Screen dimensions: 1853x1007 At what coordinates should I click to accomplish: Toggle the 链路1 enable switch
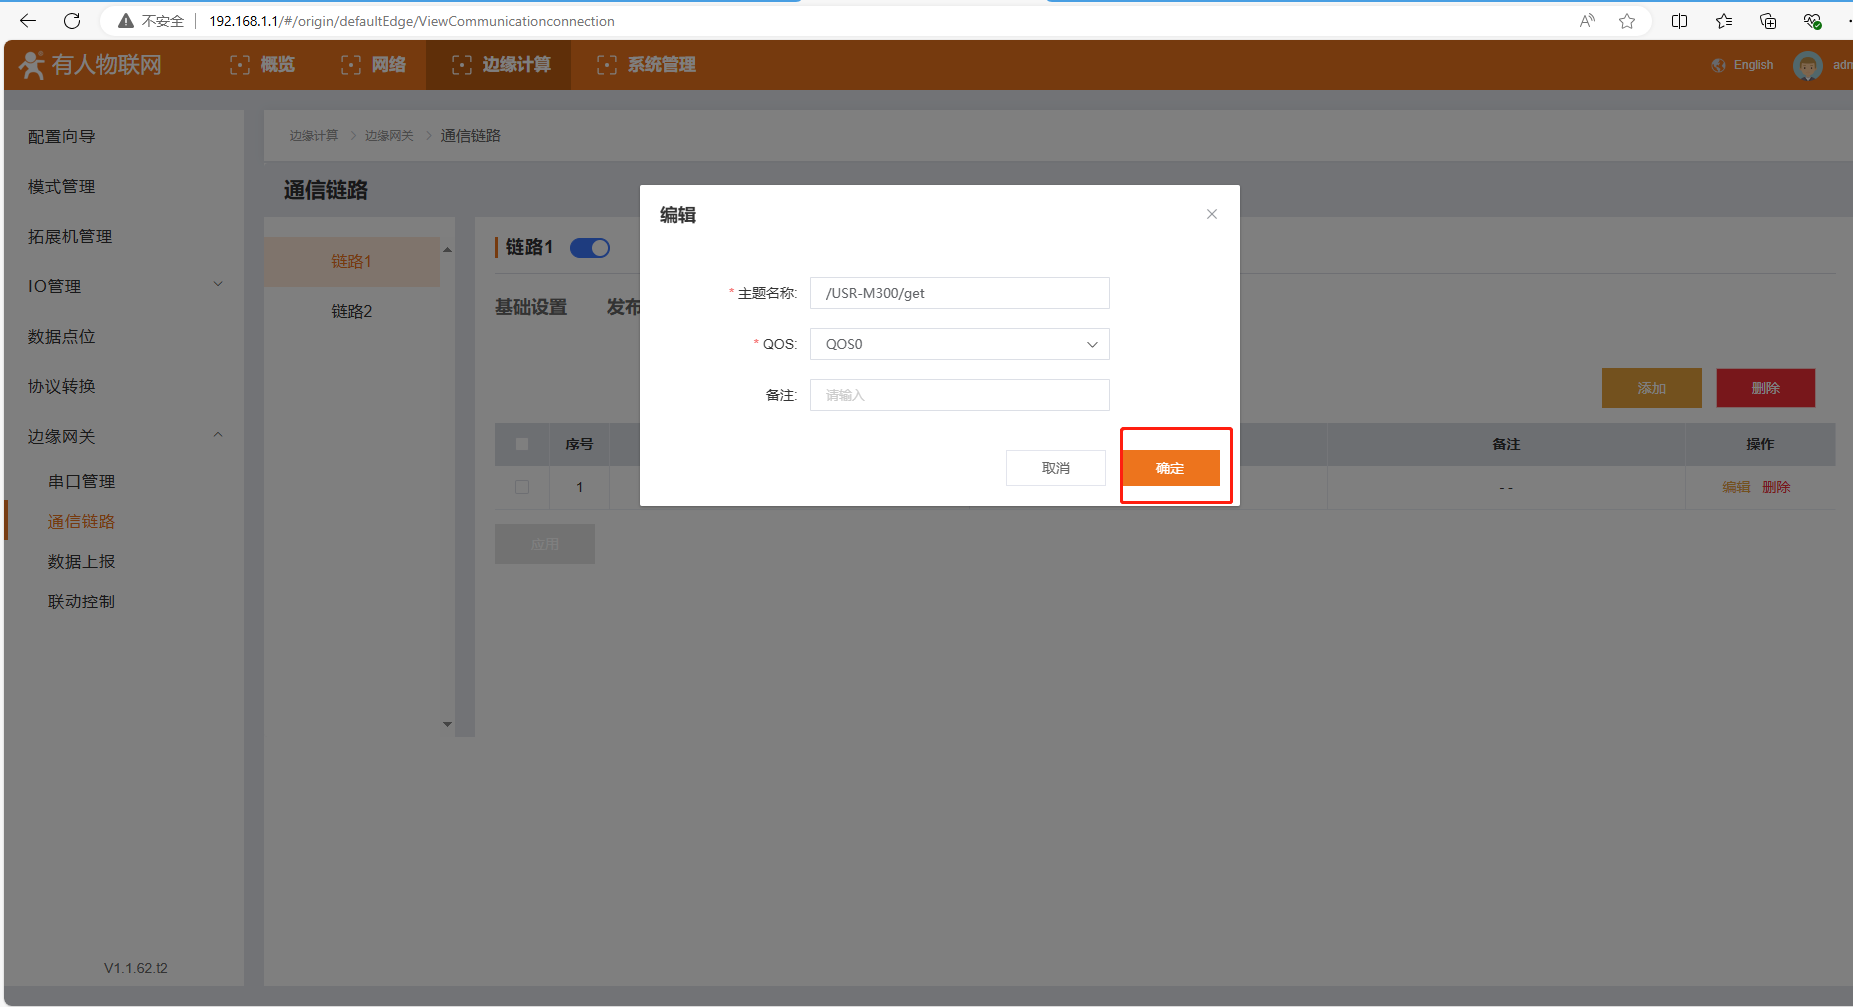pos(590,248)
